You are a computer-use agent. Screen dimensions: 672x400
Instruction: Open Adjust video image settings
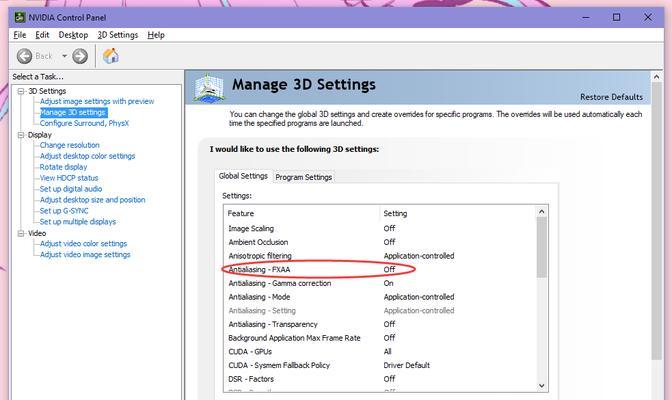point(85,255)
